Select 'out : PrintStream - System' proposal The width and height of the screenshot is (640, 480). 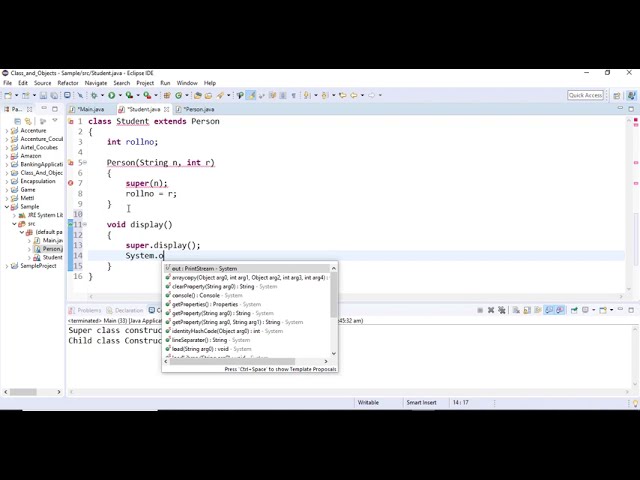(247, 269)
